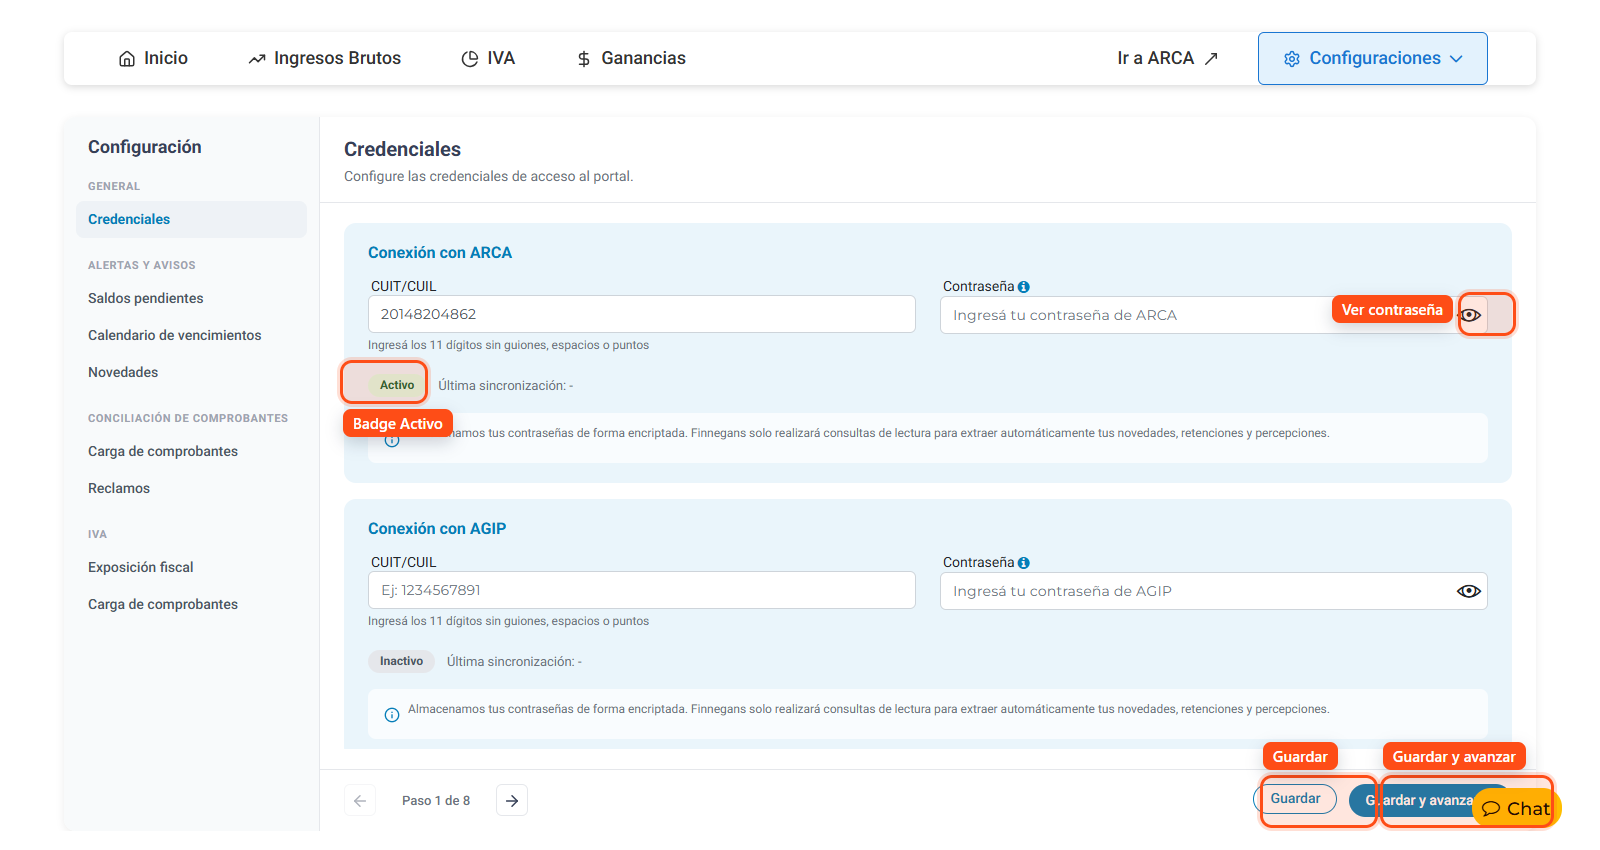
Task: Expand the Configuraciones dropdown
Action: (x=1372, y=58)
